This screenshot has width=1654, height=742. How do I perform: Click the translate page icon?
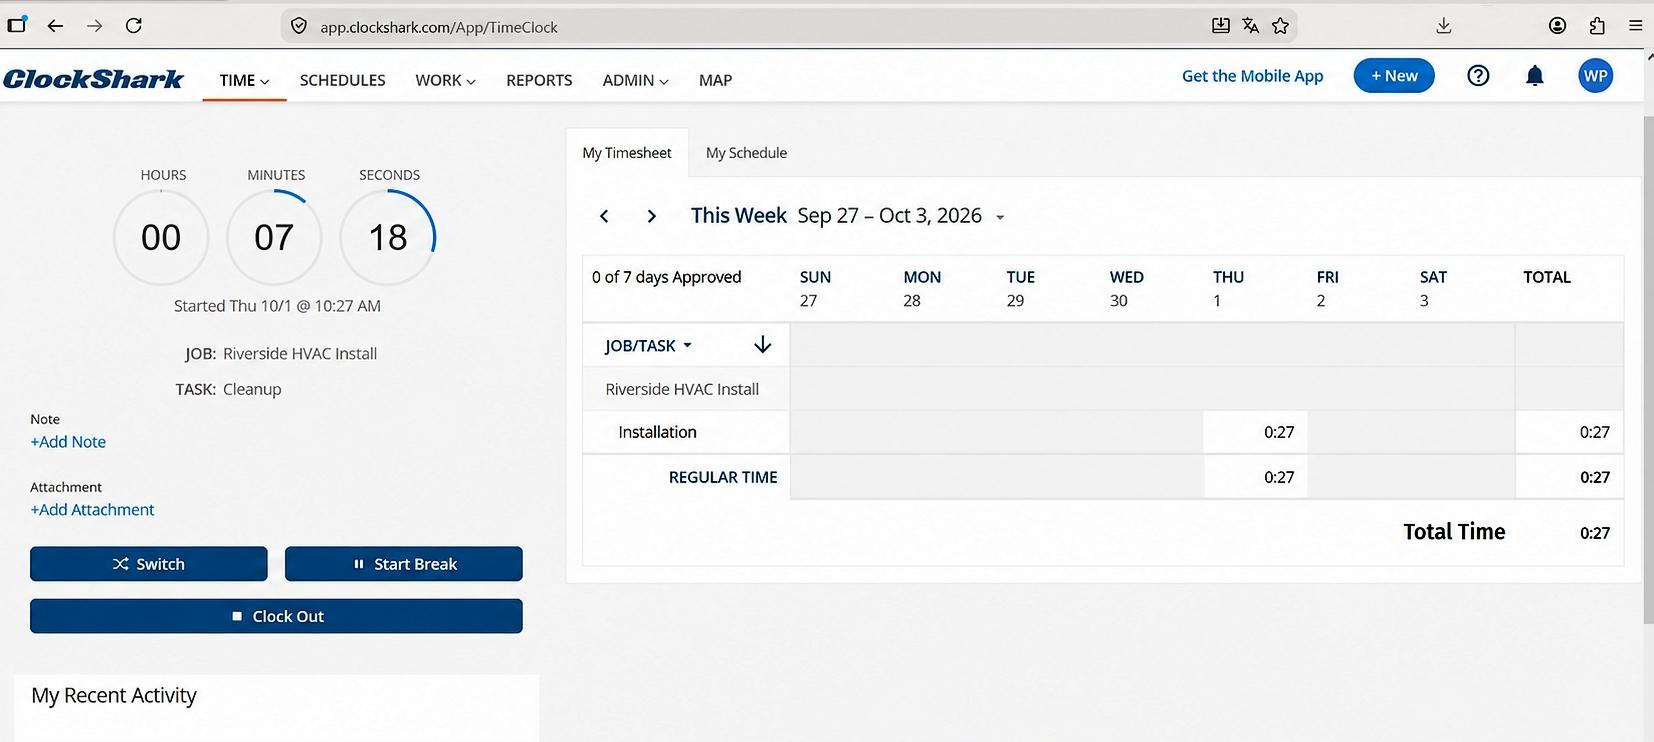click(x=1250, y=26)
